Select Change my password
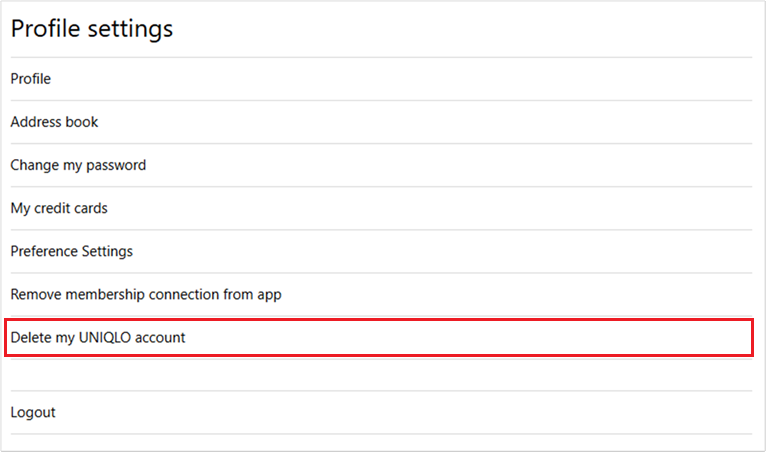The image size is (768, 457). [78, 165]
